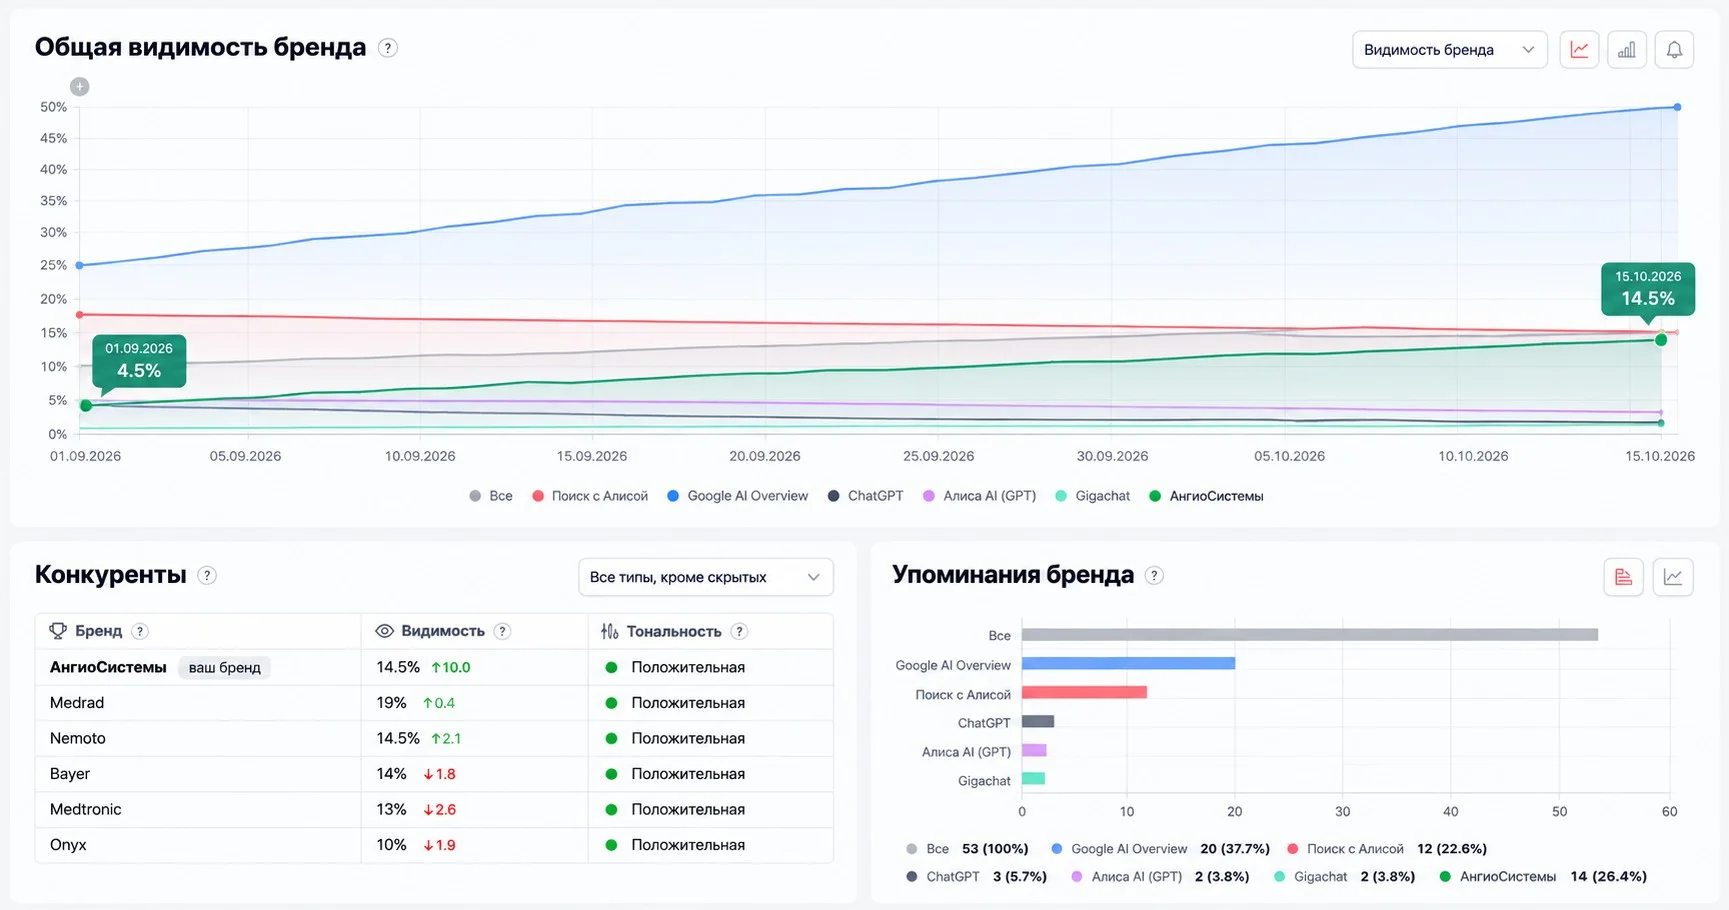Click the gray plus icon above chart

coord(80,87)
